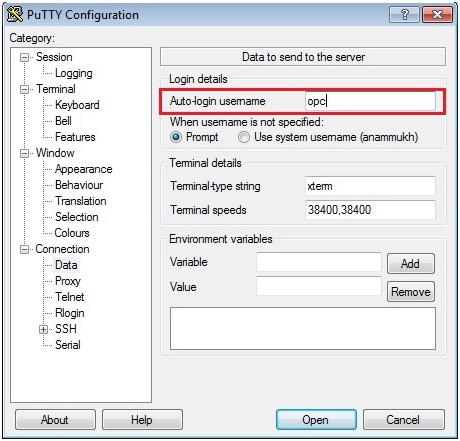Remove the selected environment variable
460x441 pixels.
pyautogui.click(x=411, y=292)
